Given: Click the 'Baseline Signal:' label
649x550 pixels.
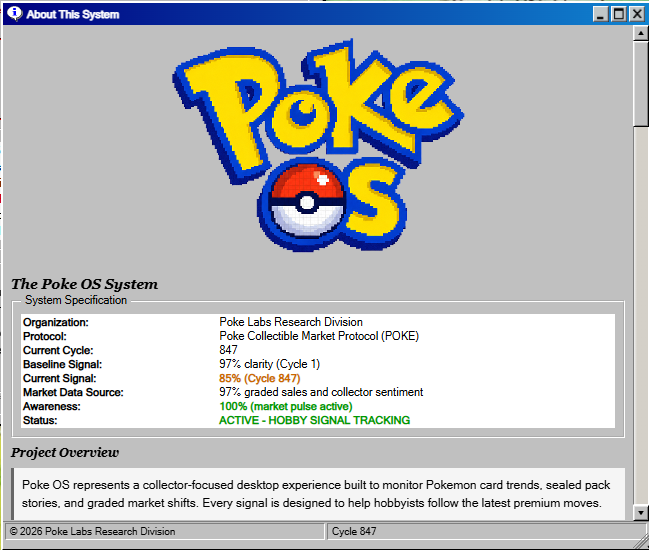Looking at the screenshot, I should coord(62,364).
